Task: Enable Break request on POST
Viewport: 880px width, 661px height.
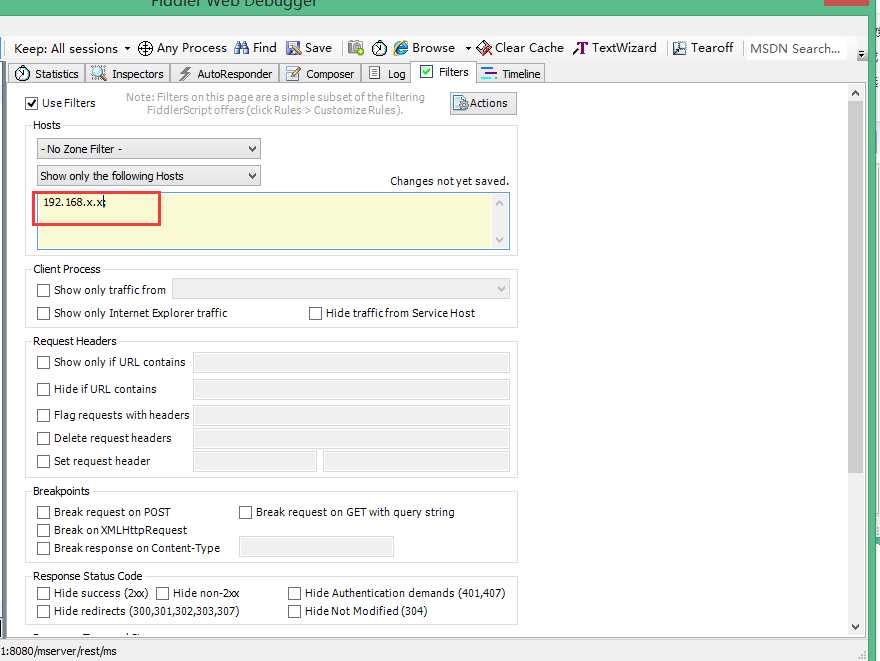Action: 43,512
